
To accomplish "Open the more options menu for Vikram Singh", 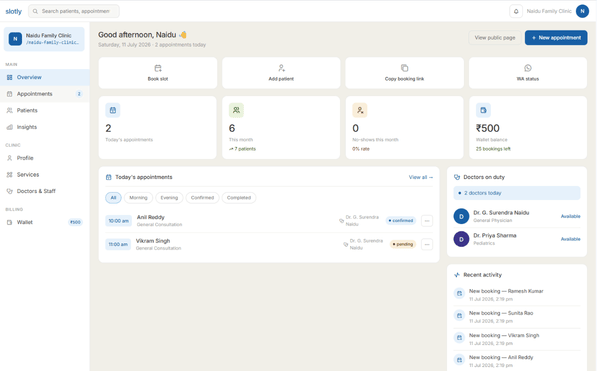I will click(x=427, y=245).
